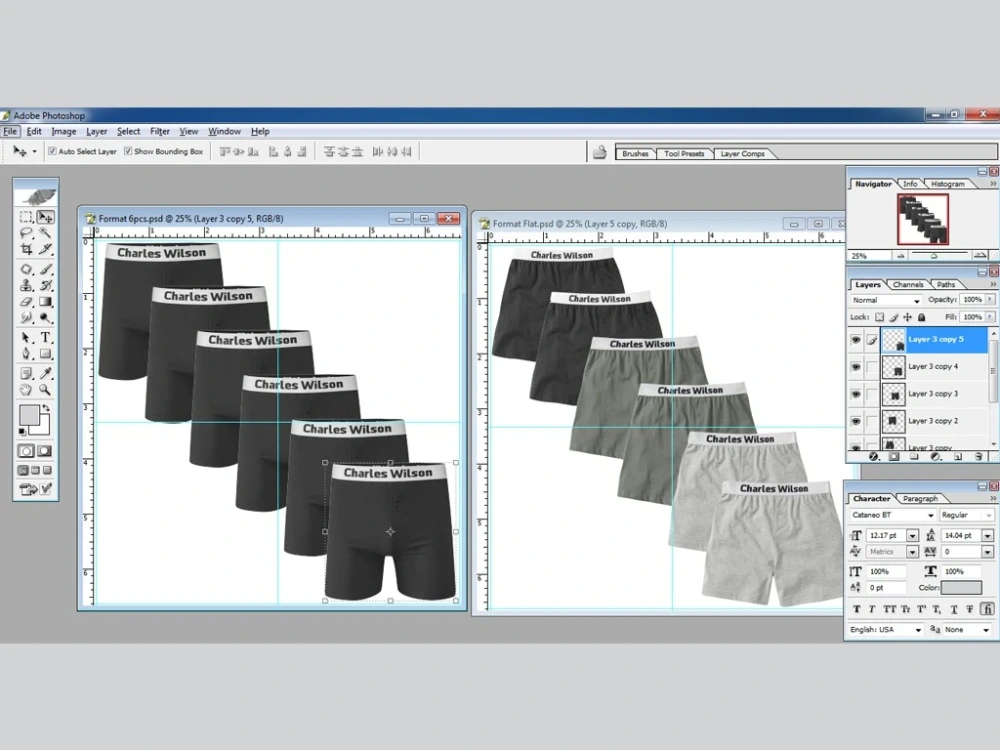Add a layer style icon
Screen dimensions: 1000x750
click(x=874, y=457)
